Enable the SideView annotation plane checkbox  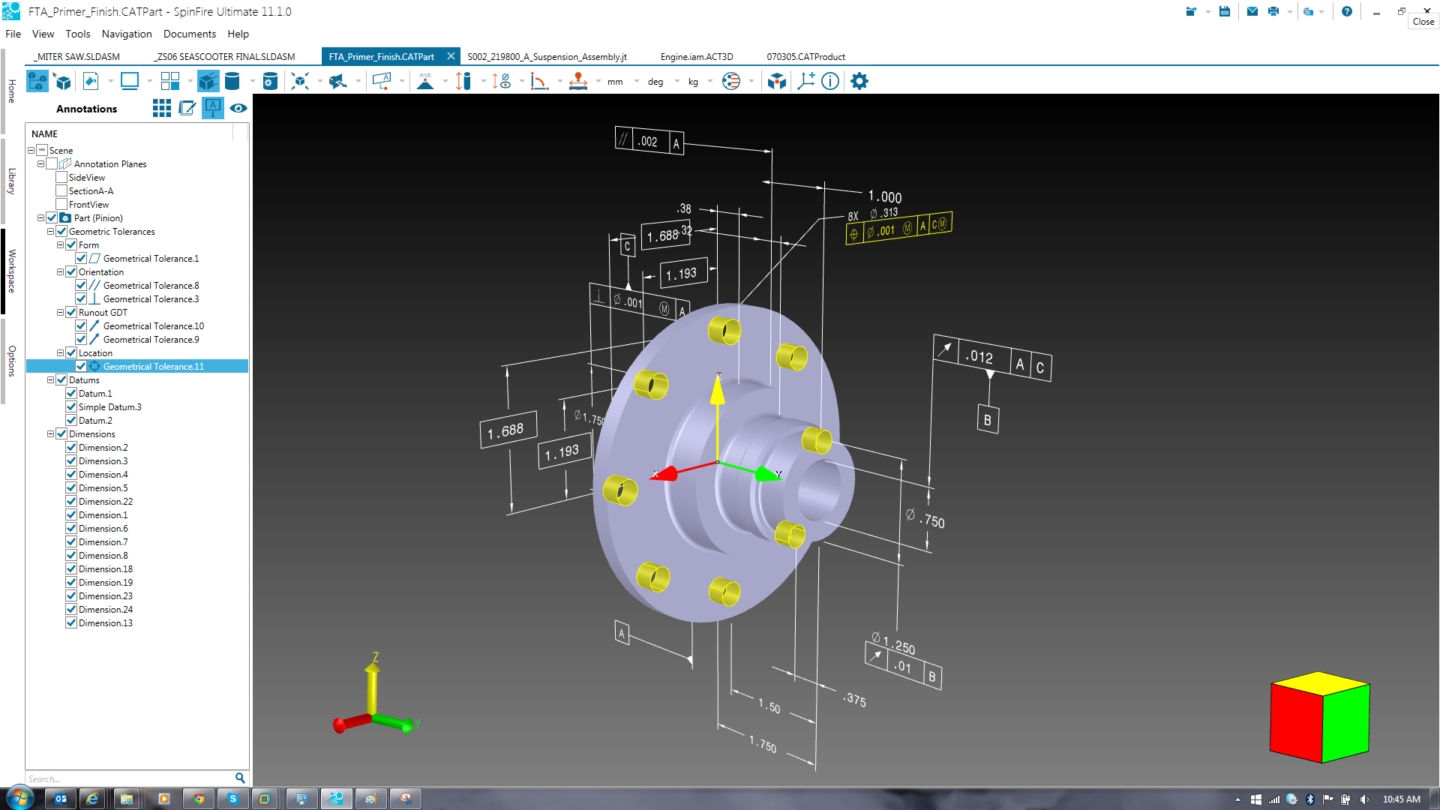pos(61,178)
